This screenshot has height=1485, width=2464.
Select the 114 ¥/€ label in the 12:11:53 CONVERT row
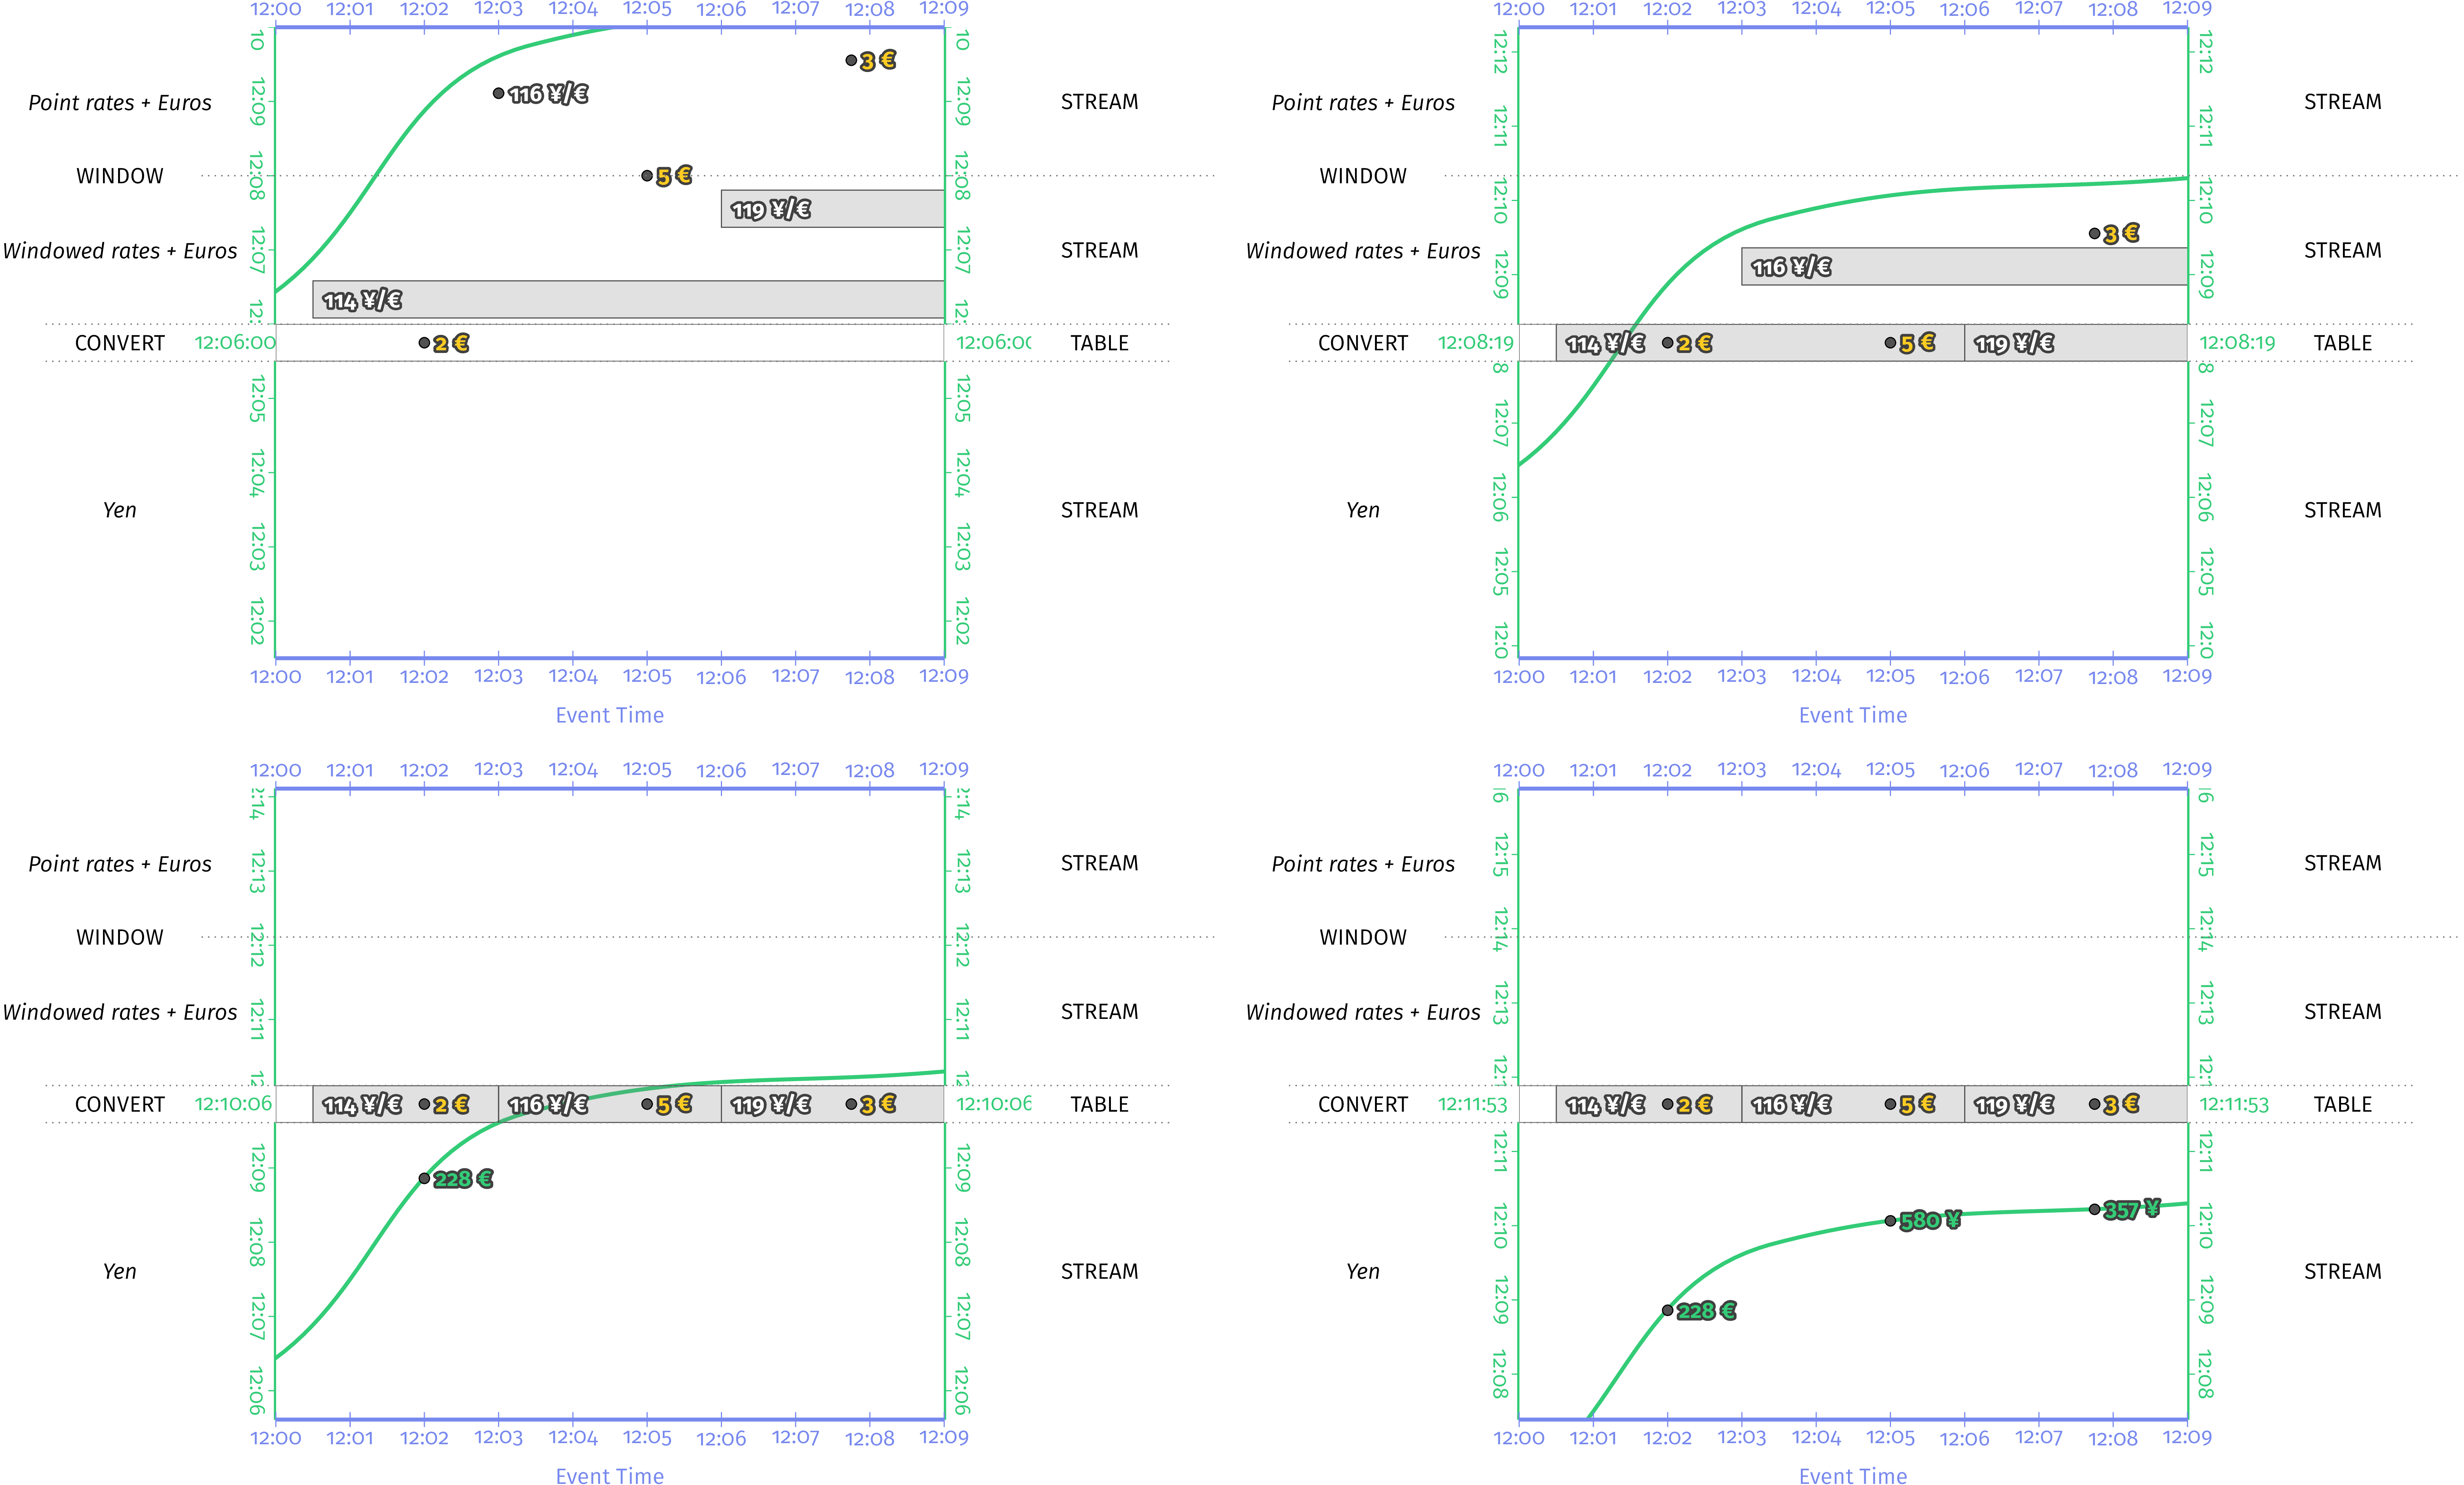pyautogui.click(x=1605, y=1104)
